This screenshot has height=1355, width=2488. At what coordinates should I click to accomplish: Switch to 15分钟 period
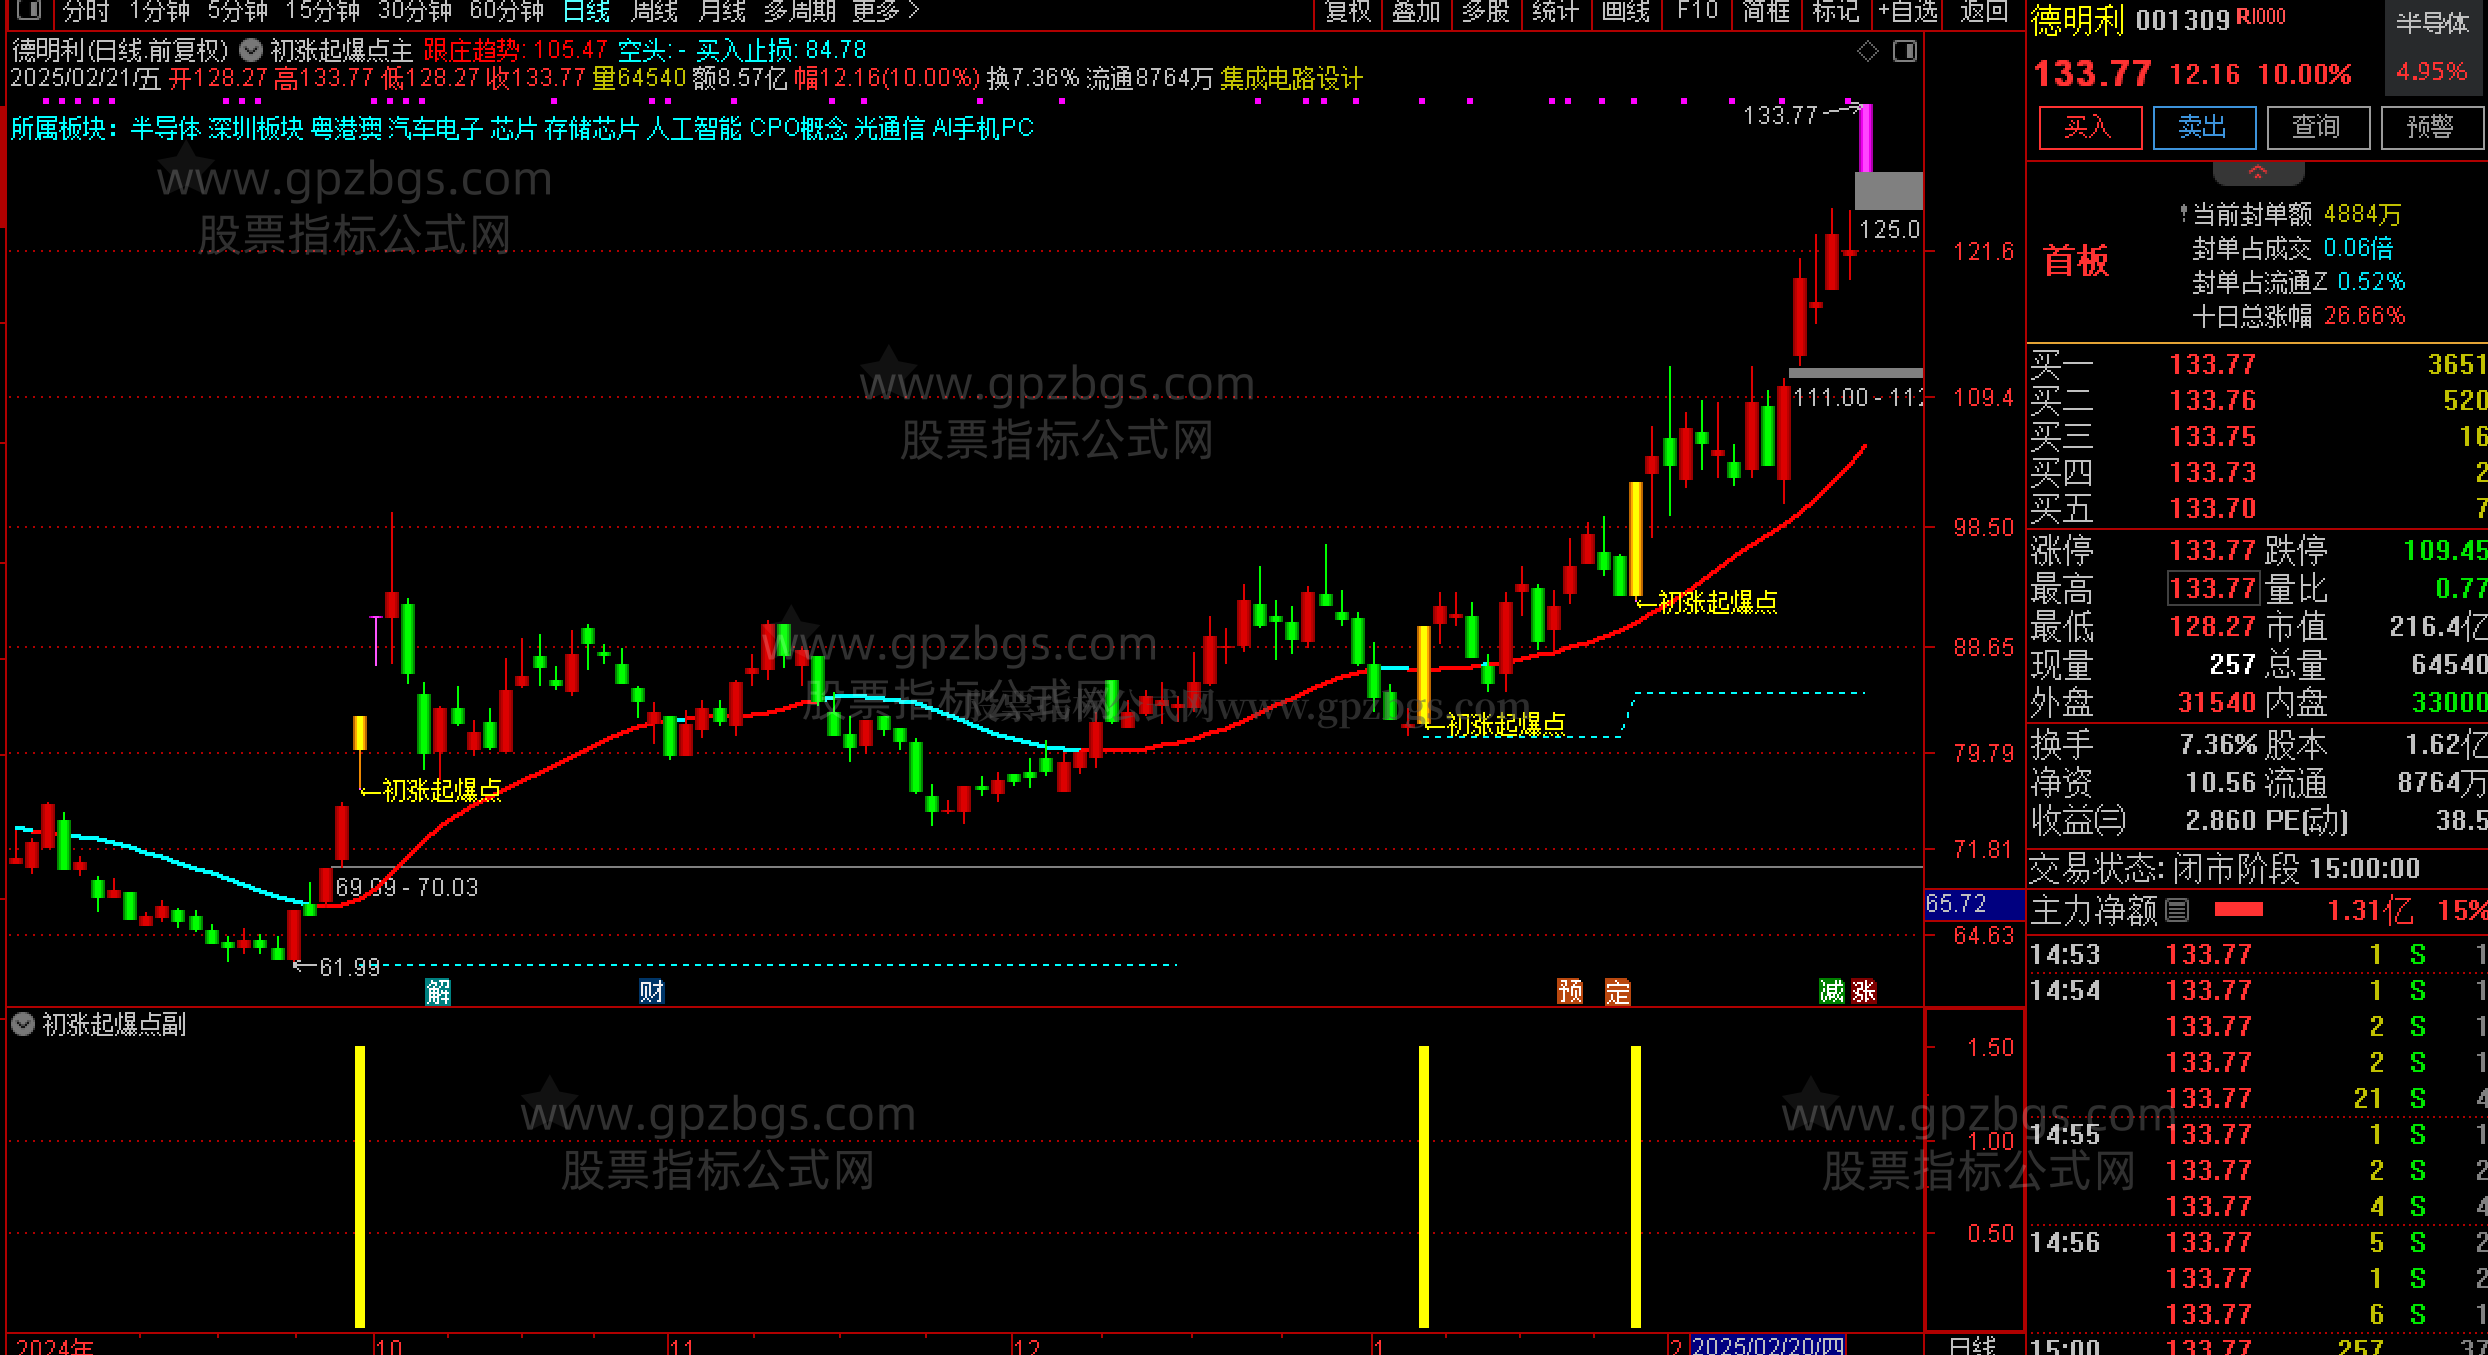[323, 11]
